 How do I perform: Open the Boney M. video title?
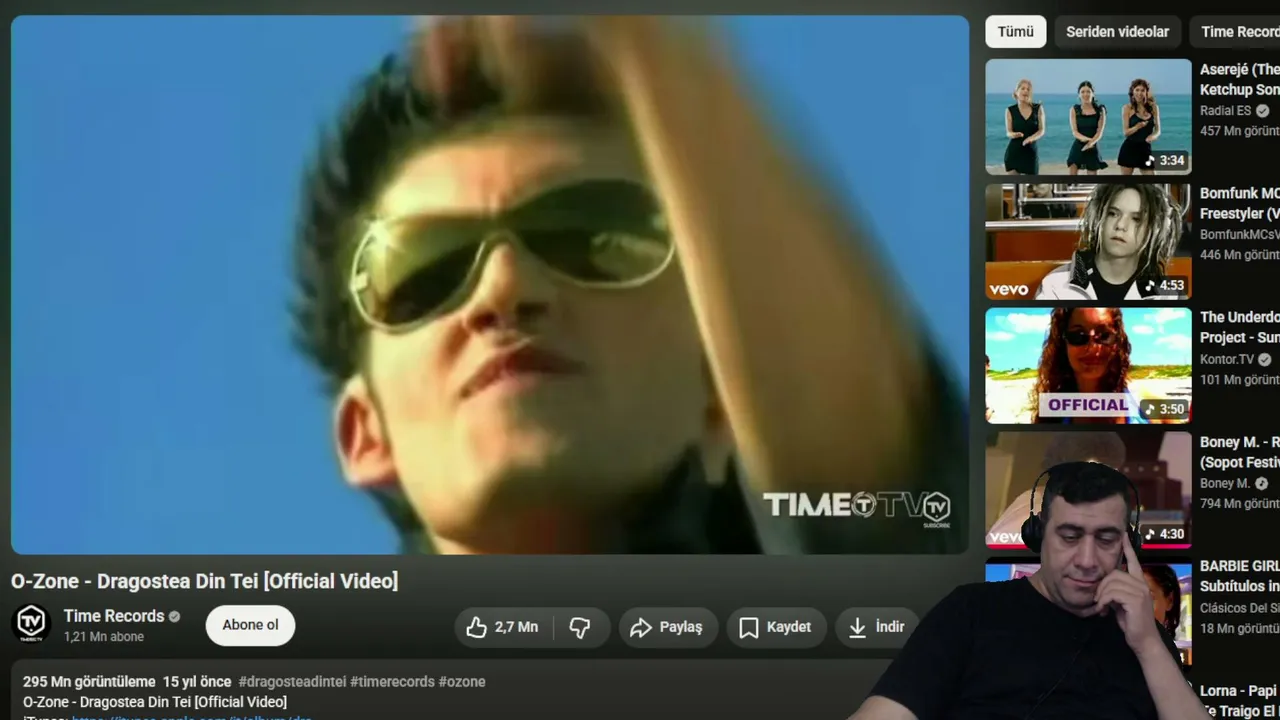click(x=1240, y=452)
